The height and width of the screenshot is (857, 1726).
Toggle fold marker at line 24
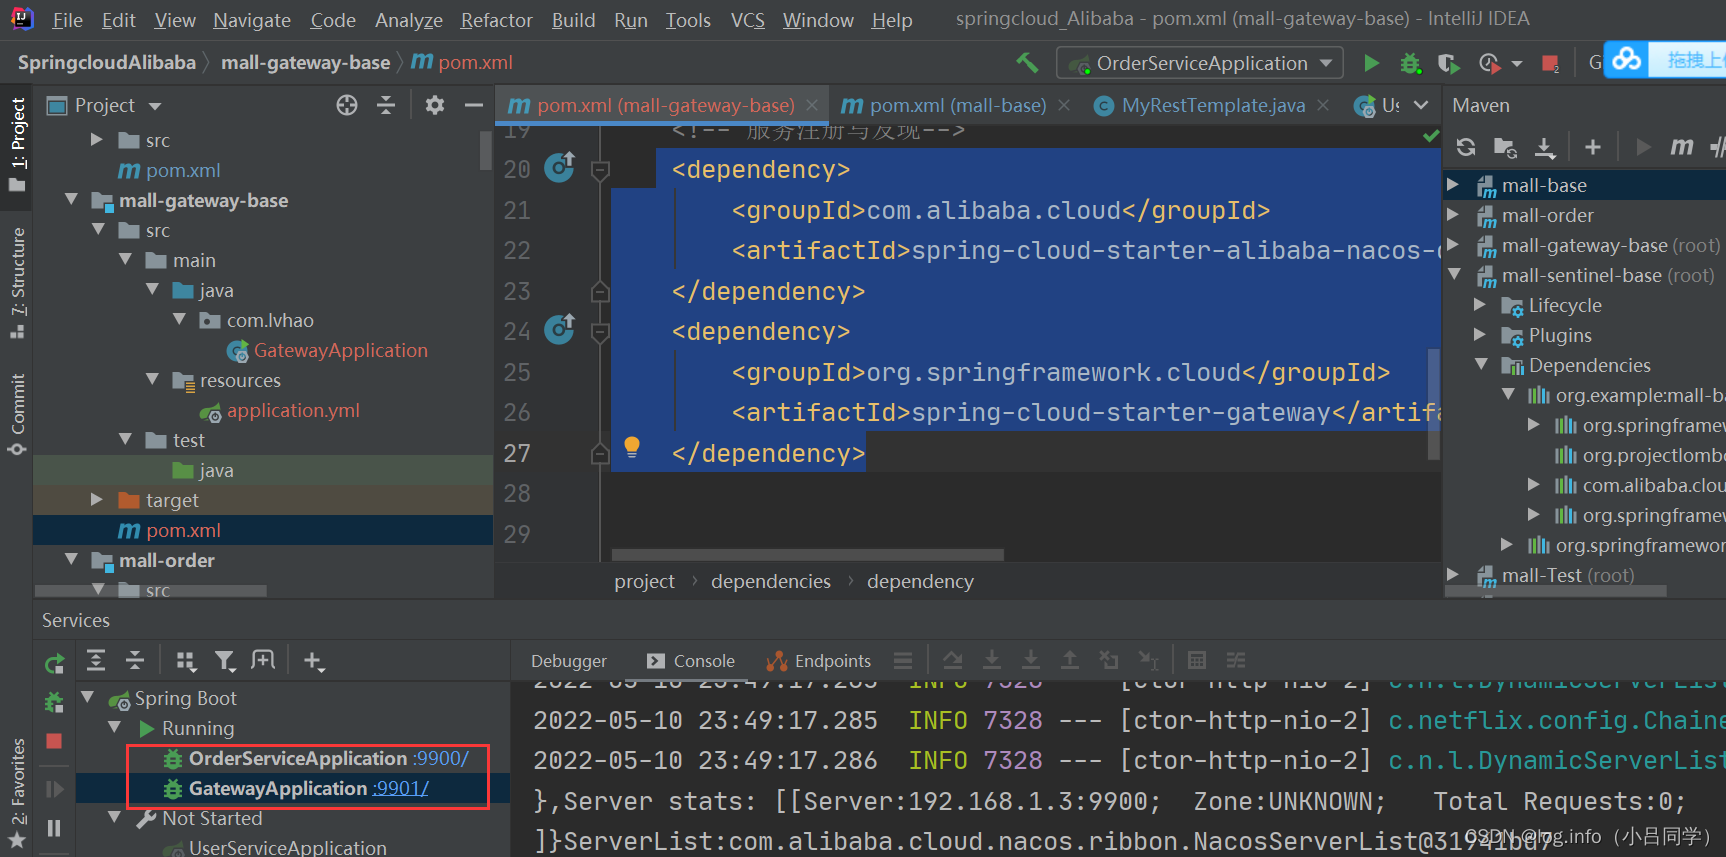coord(600,333)
